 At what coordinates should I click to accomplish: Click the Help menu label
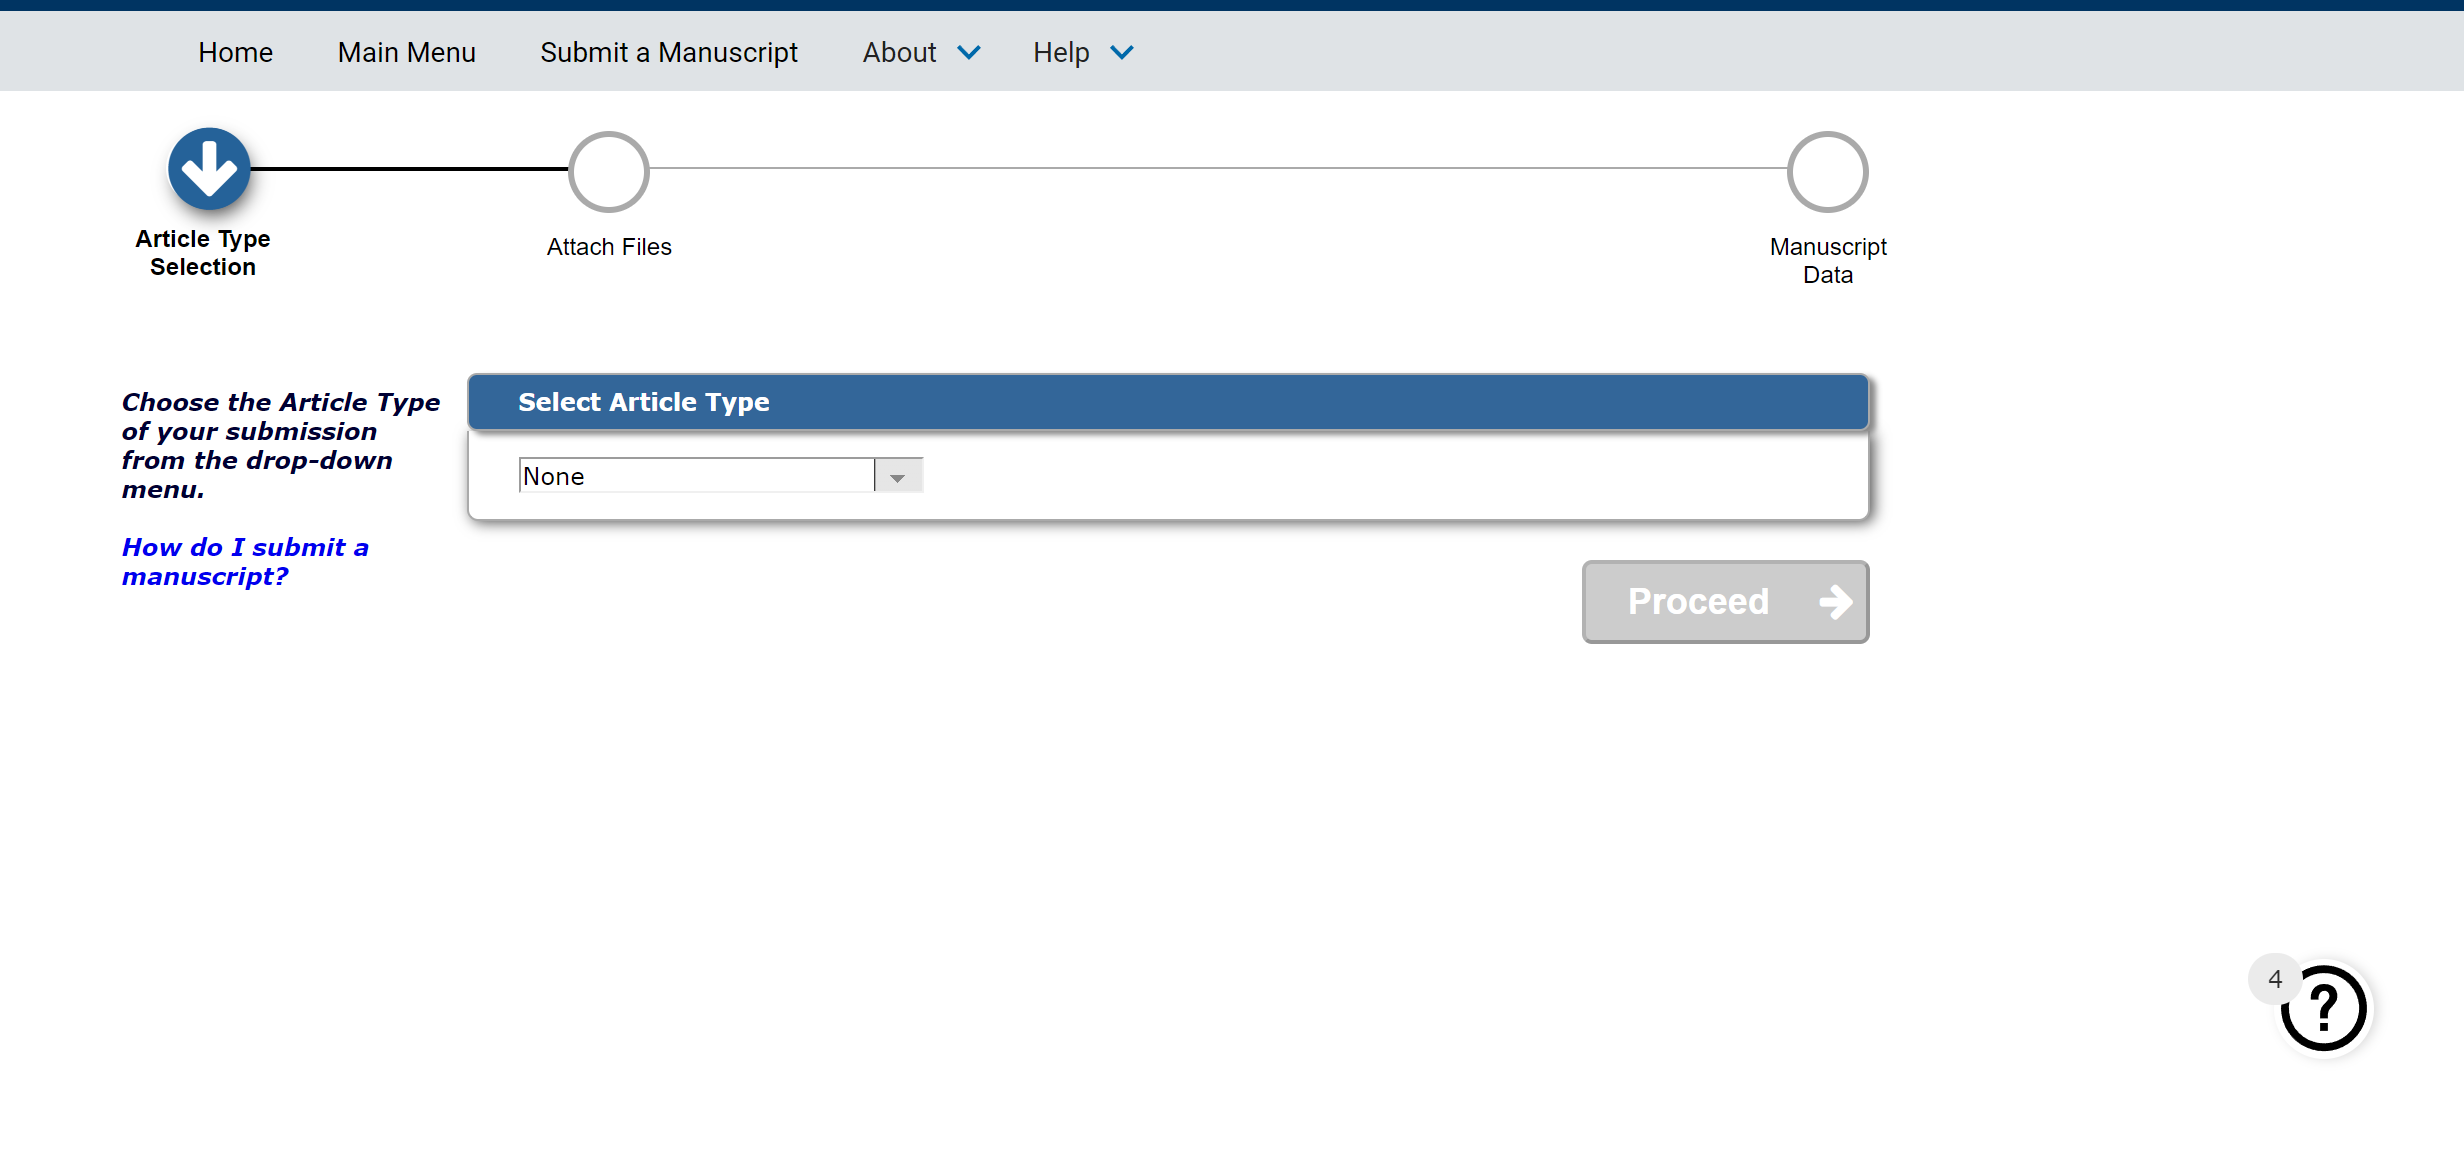[1061, 53]
